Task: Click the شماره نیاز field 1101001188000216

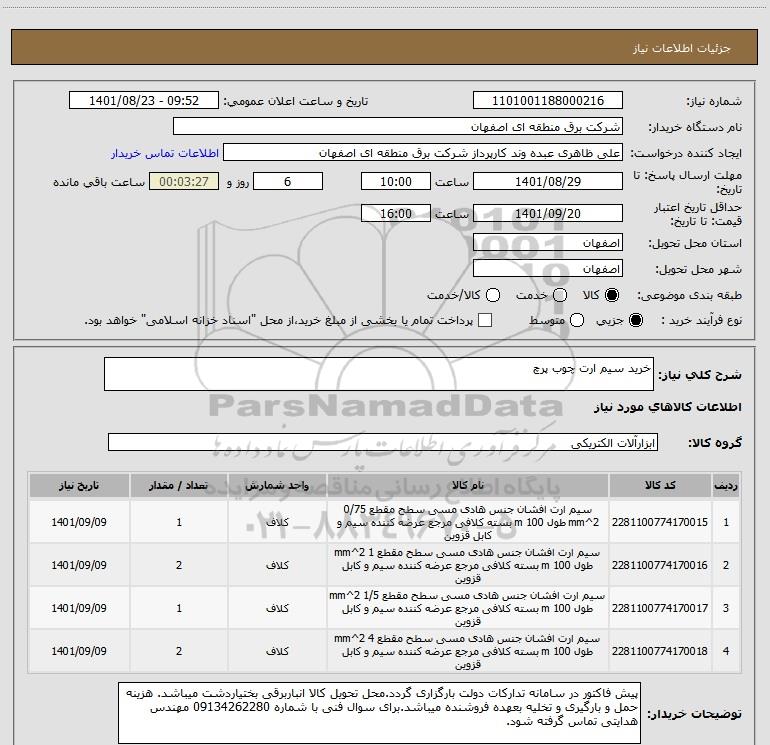Action: point(548,101)
